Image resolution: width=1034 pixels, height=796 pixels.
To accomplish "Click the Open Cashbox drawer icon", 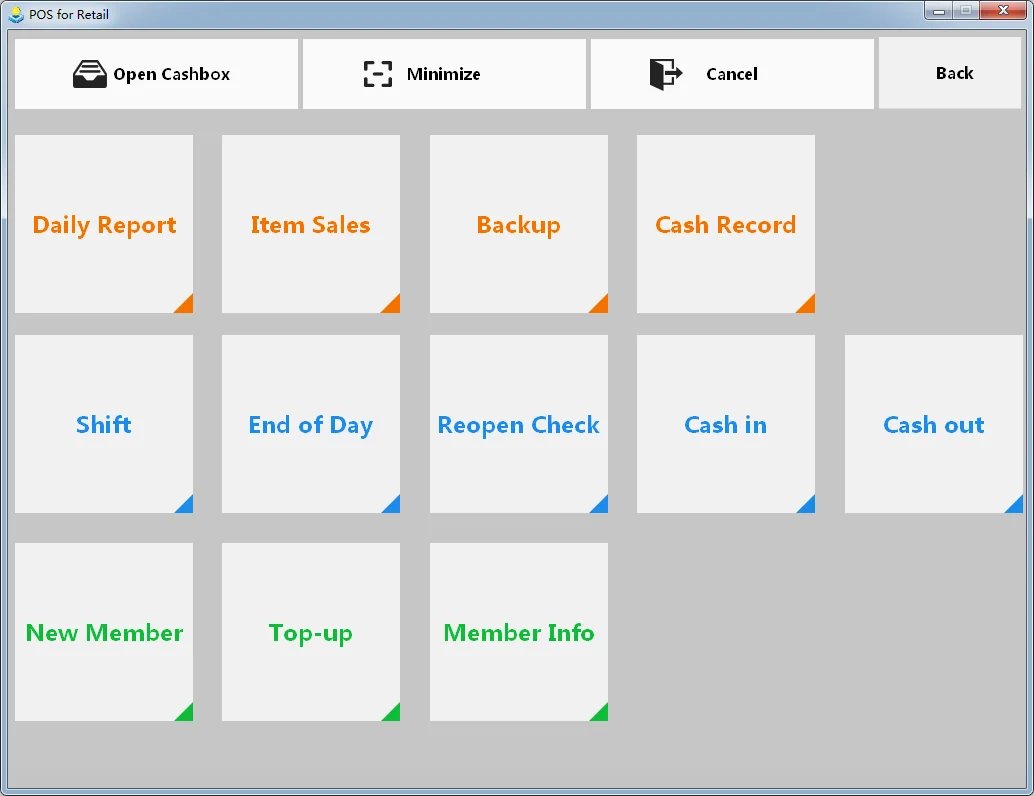I will (x=89, y=74).
